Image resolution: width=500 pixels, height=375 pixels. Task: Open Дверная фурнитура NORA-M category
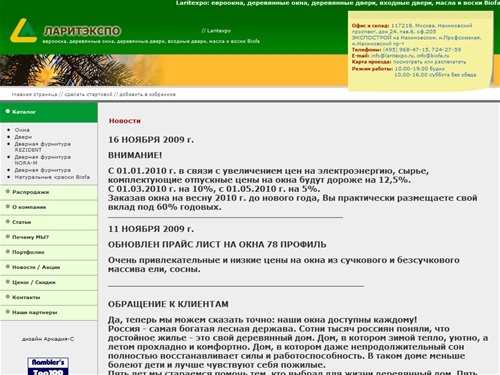42,160
